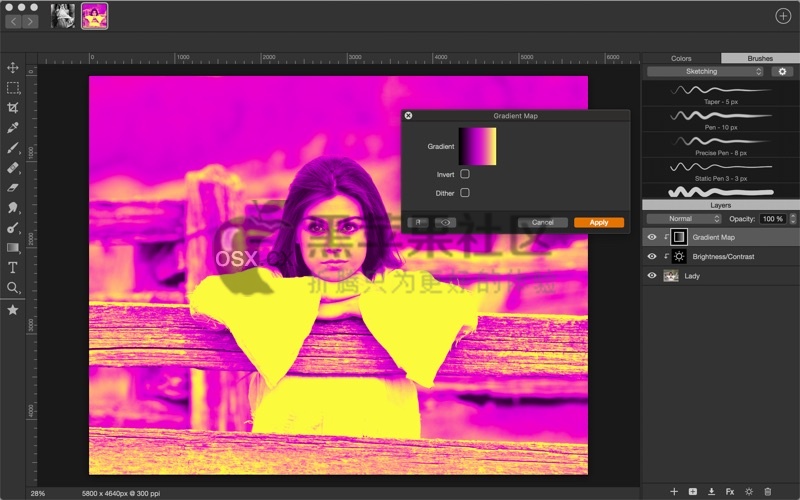
Task: Click the Gradient Map layer mask thumbnail
Action: pyautogui.click(x=679, y=237)
